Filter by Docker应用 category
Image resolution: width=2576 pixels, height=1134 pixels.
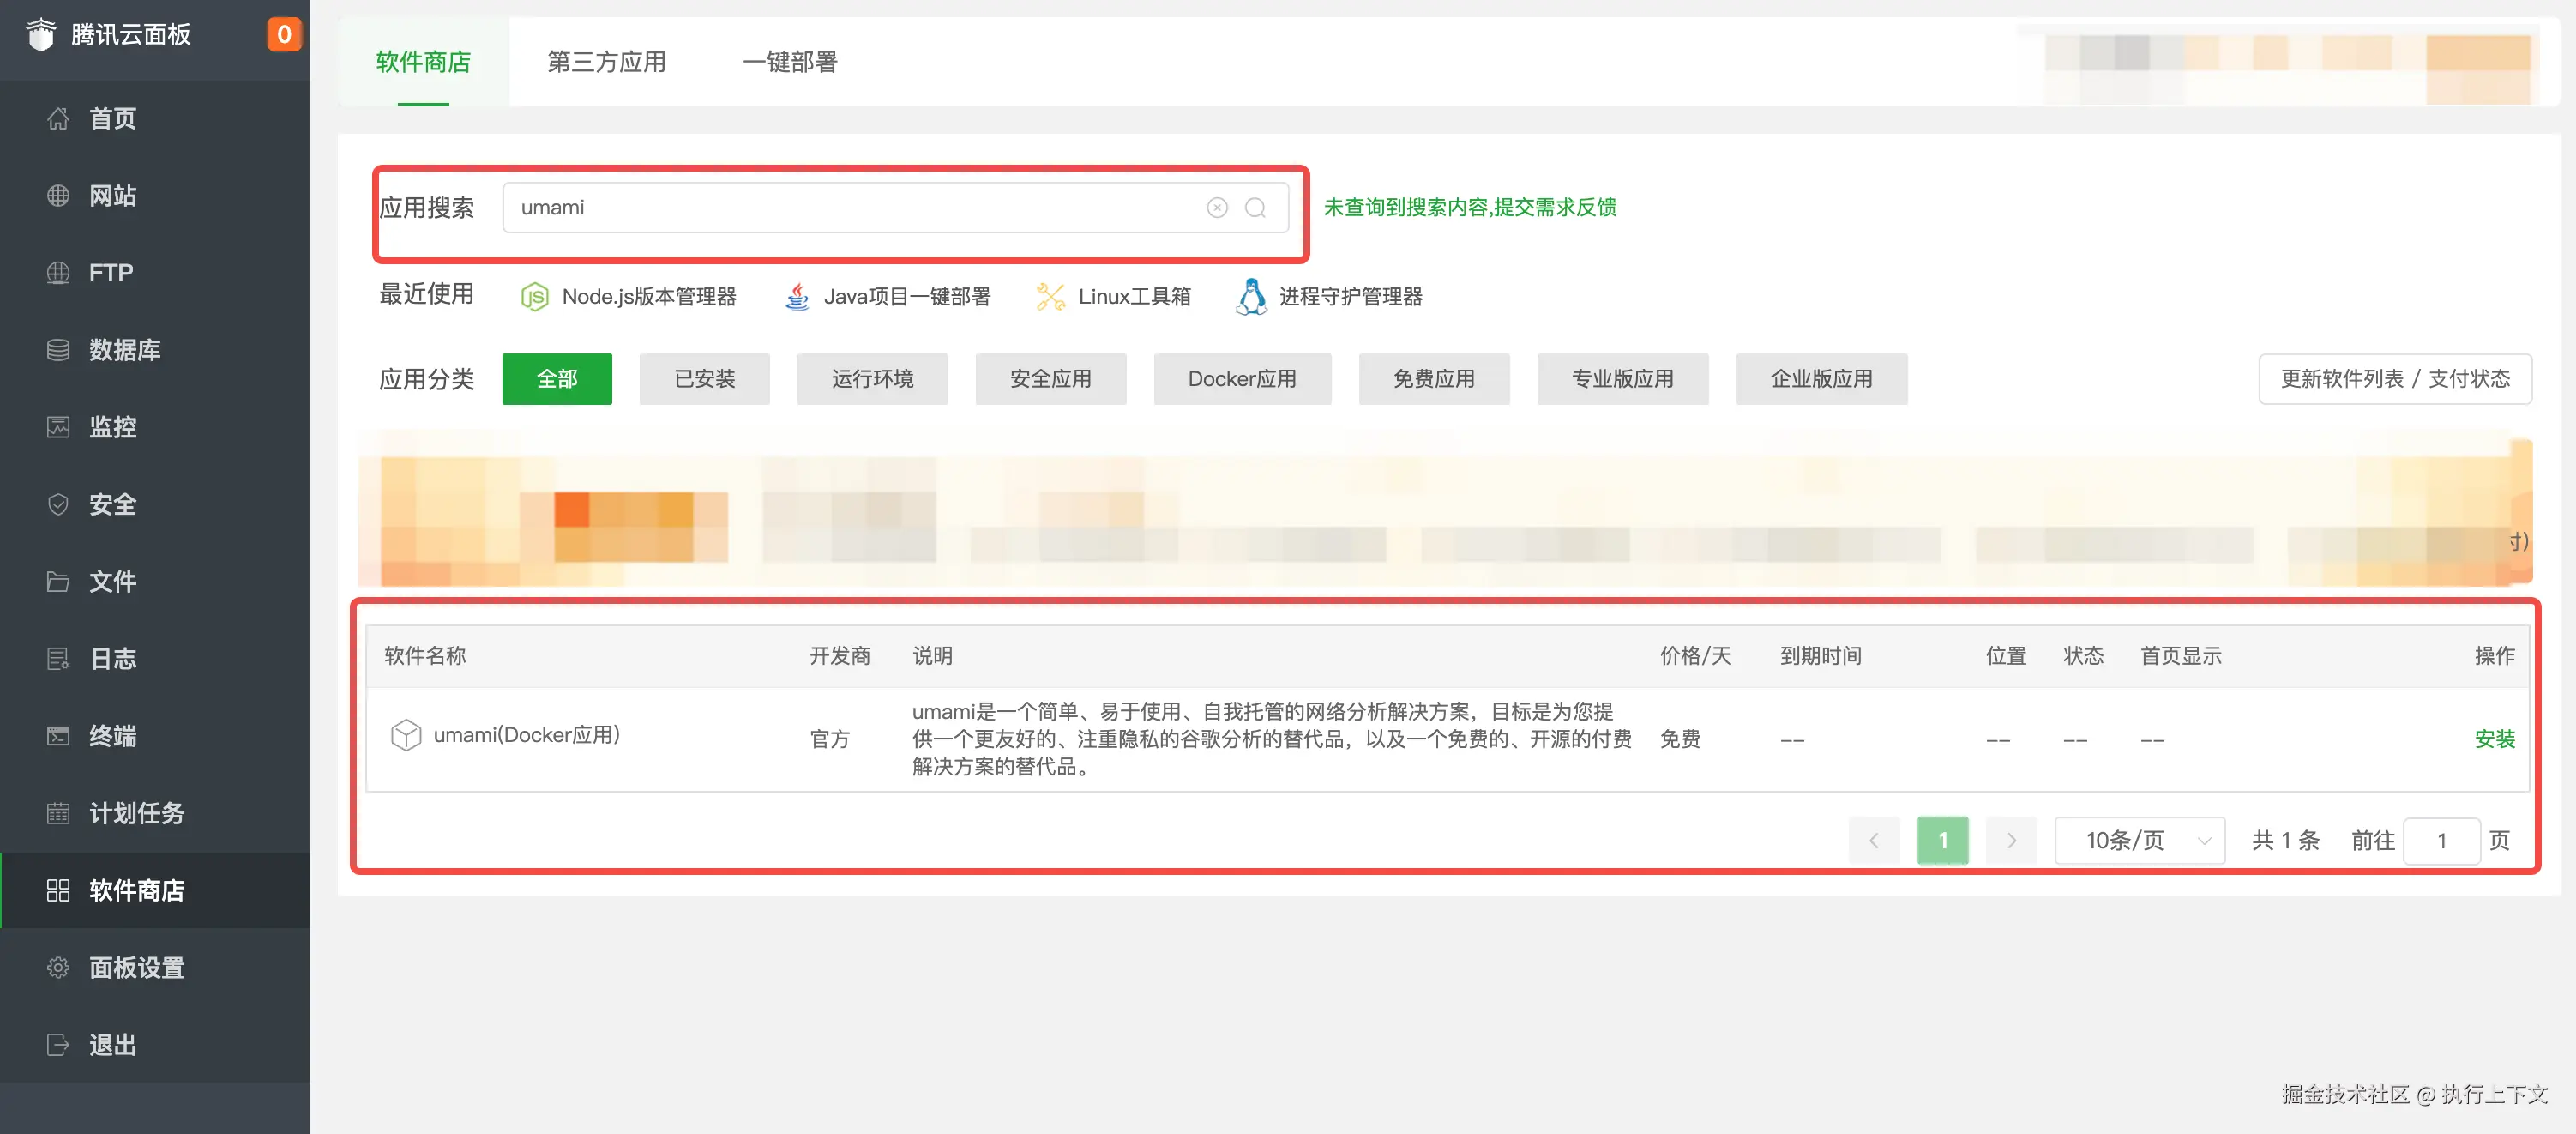click(1241, 379)
